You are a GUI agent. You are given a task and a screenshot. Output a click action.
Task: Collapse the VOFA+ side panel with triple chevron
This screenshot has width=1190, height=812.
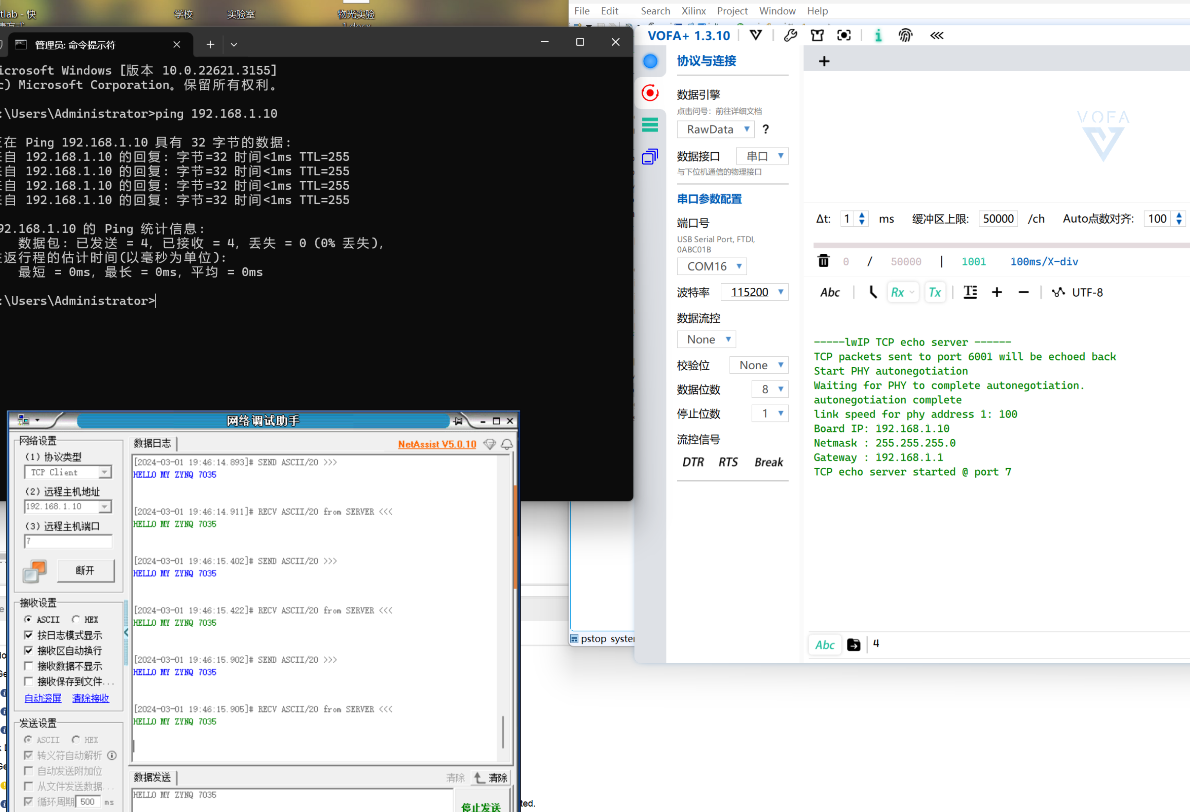coord(937,35)
